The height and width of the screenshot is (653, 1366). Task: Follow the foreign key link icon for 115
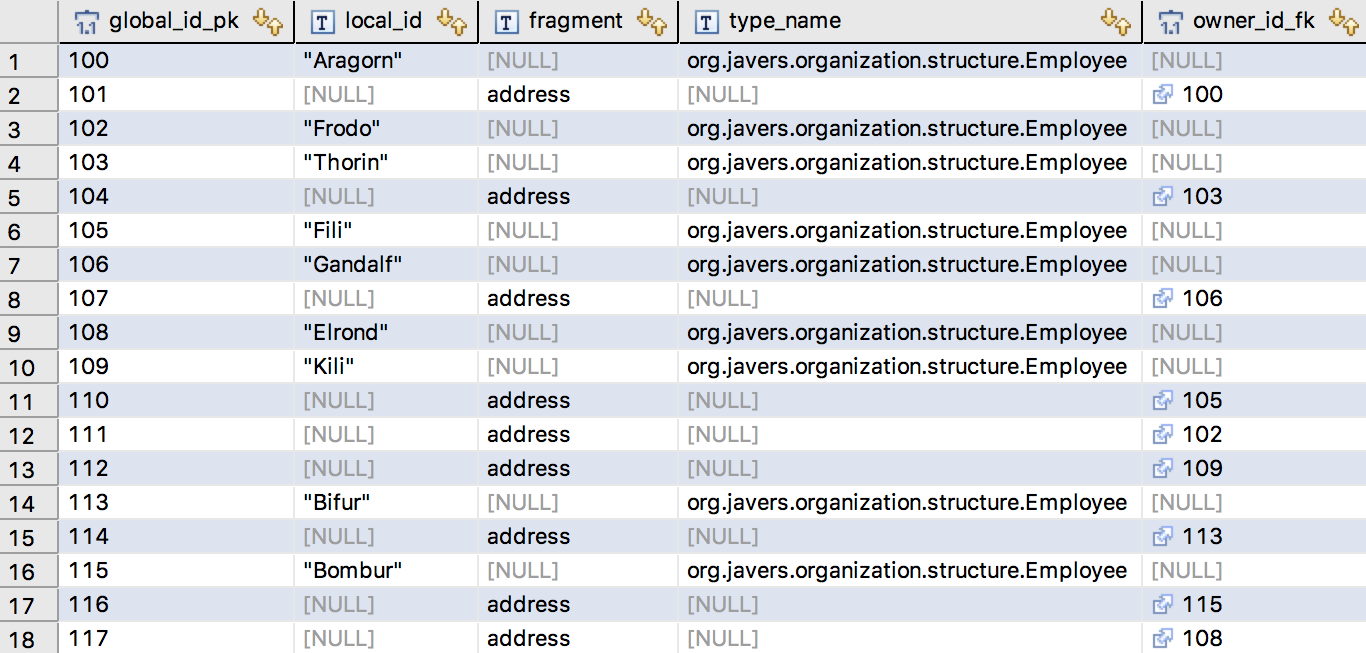point(1162,604)
